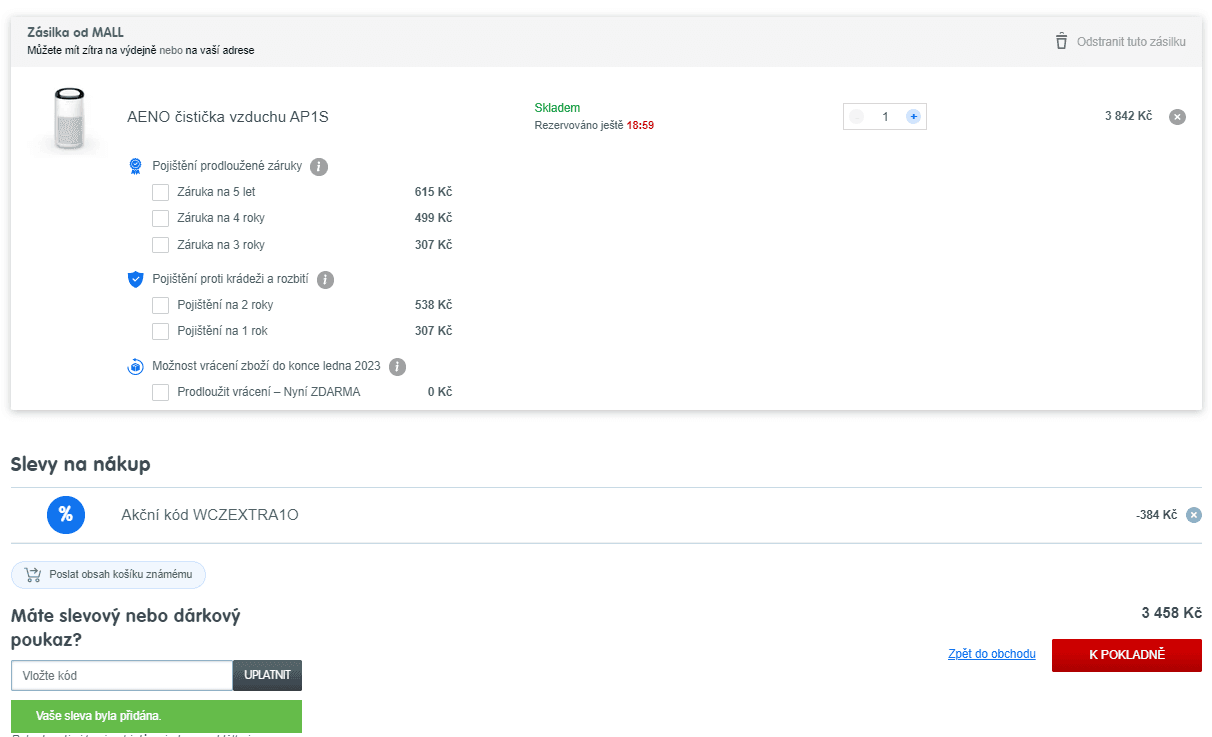Click the extended warranty ribbon icon
This screenshot has width=1212, height=737.
pos(136,166)
